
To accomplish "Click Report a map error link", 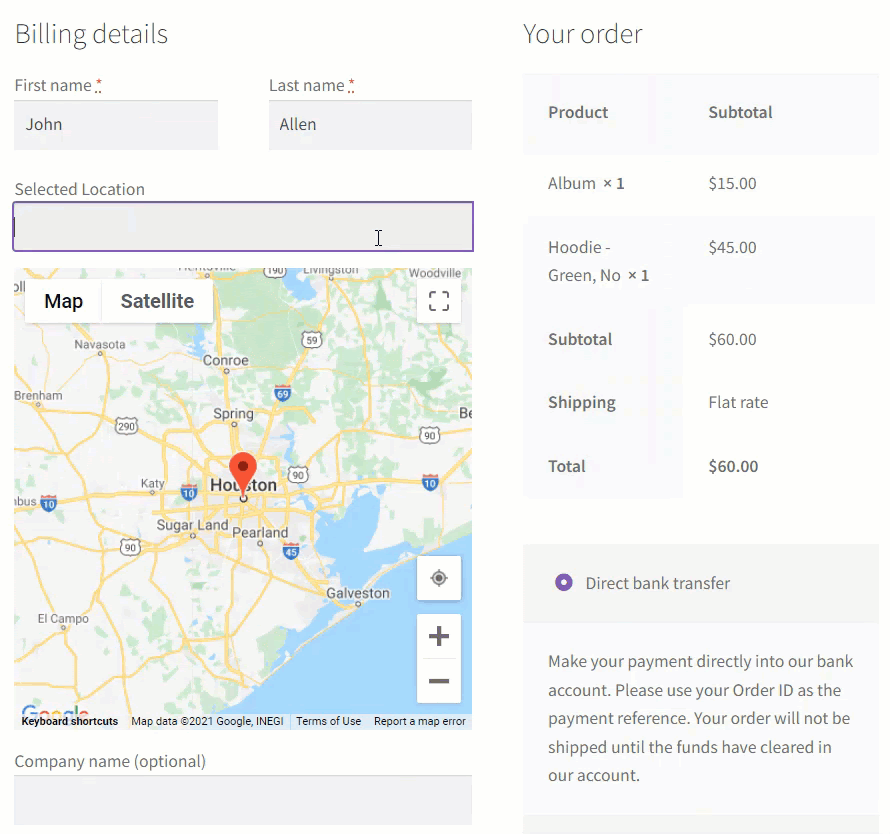I will click(x=419, y=721).
